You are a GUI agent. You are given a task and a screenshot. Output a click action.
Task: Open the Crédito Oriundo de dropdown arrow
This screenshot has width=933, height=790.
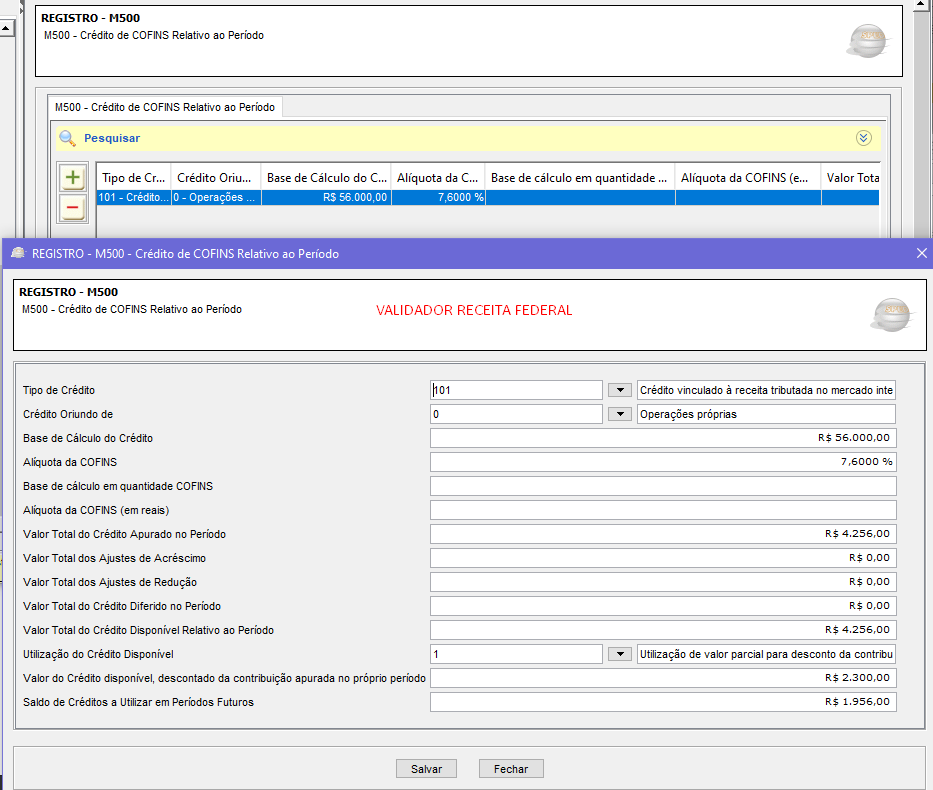620,414
